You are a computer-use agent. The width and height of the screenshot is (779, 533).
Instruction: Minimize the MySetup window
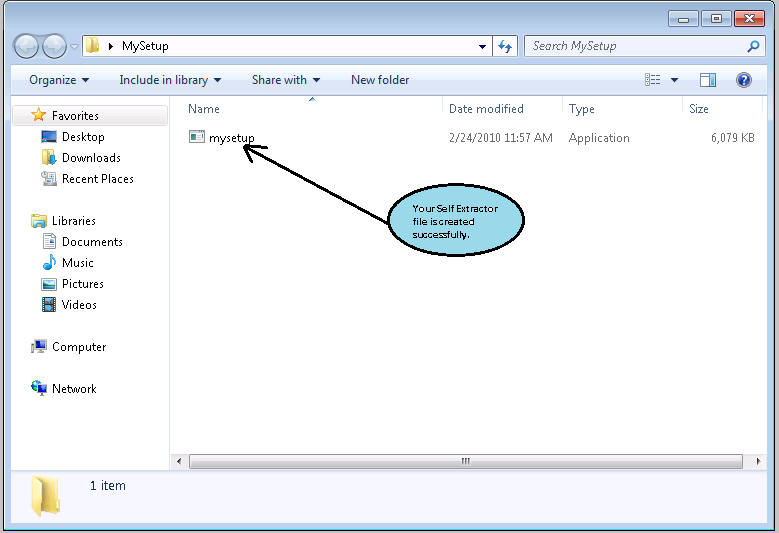(684, 19)
